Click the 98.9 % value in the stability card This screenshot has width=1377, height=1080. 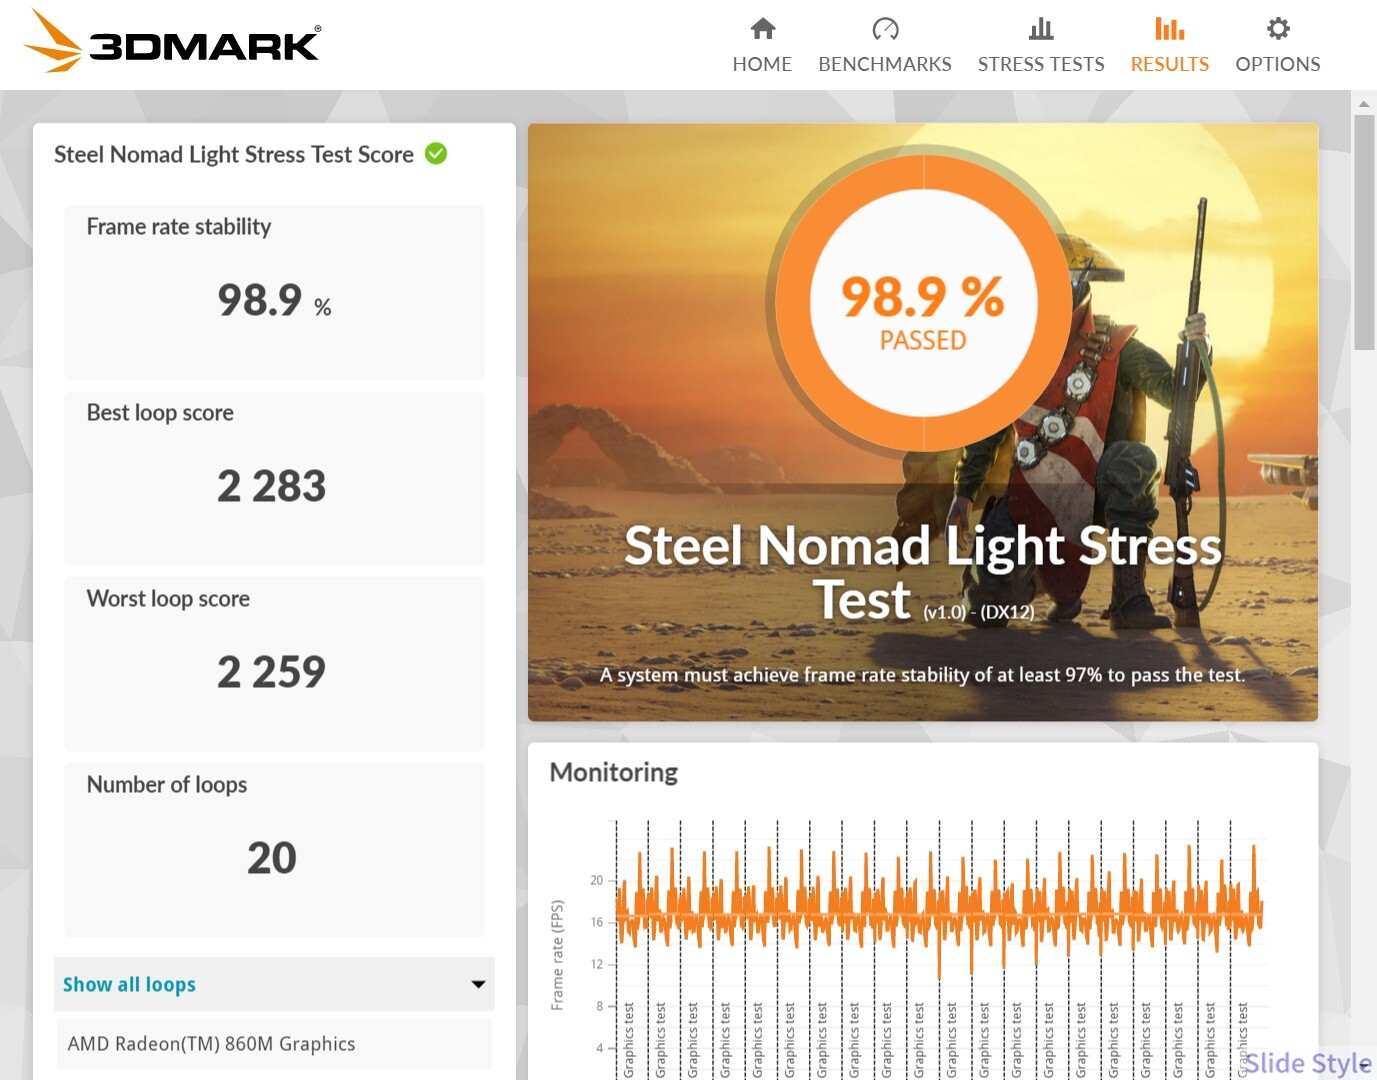pyautogui.click(x=274, y=300)
